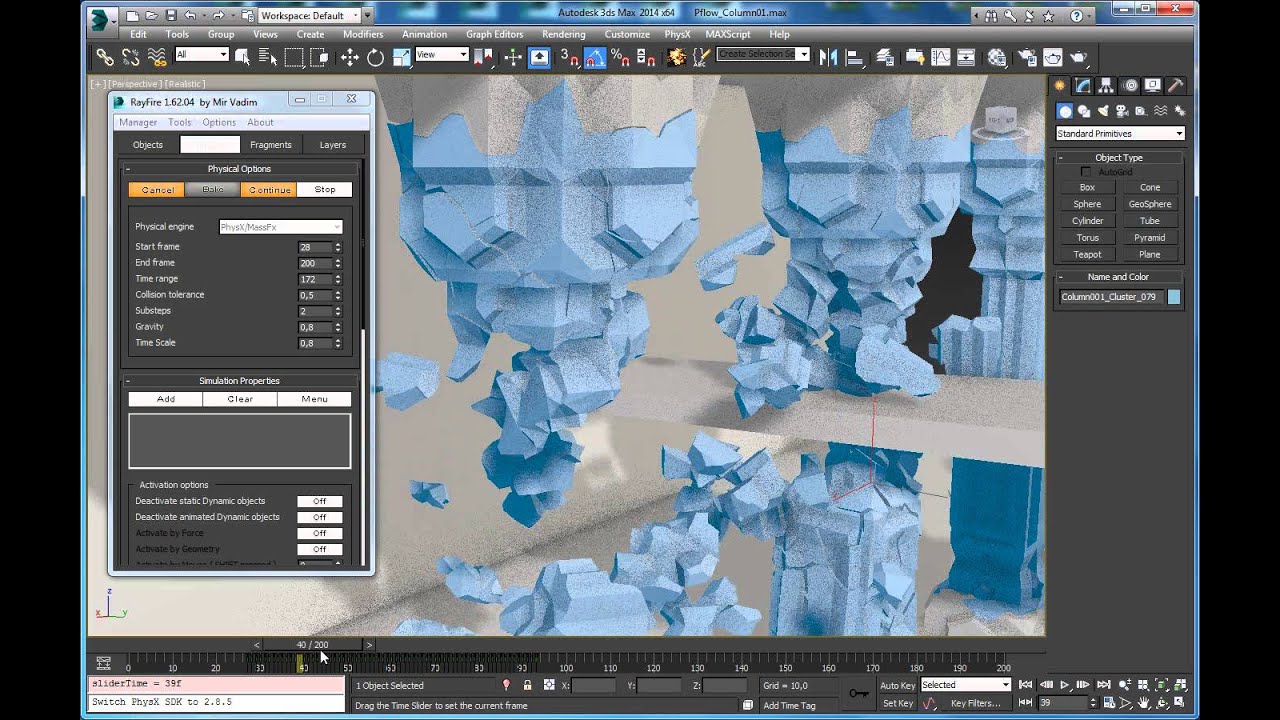This screenshot has width=1280, height=720.
Task: Open the View reference coordinate dropdown
Action: [441, 54]
